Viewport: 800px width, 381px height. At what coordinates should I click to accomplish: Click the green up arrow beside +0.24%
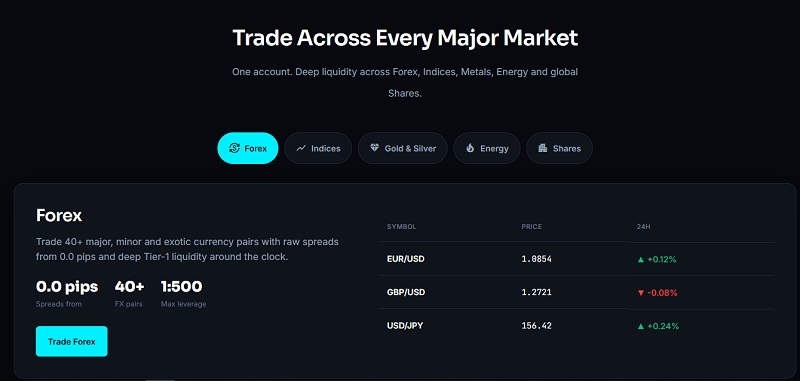(x=641, y=326)
